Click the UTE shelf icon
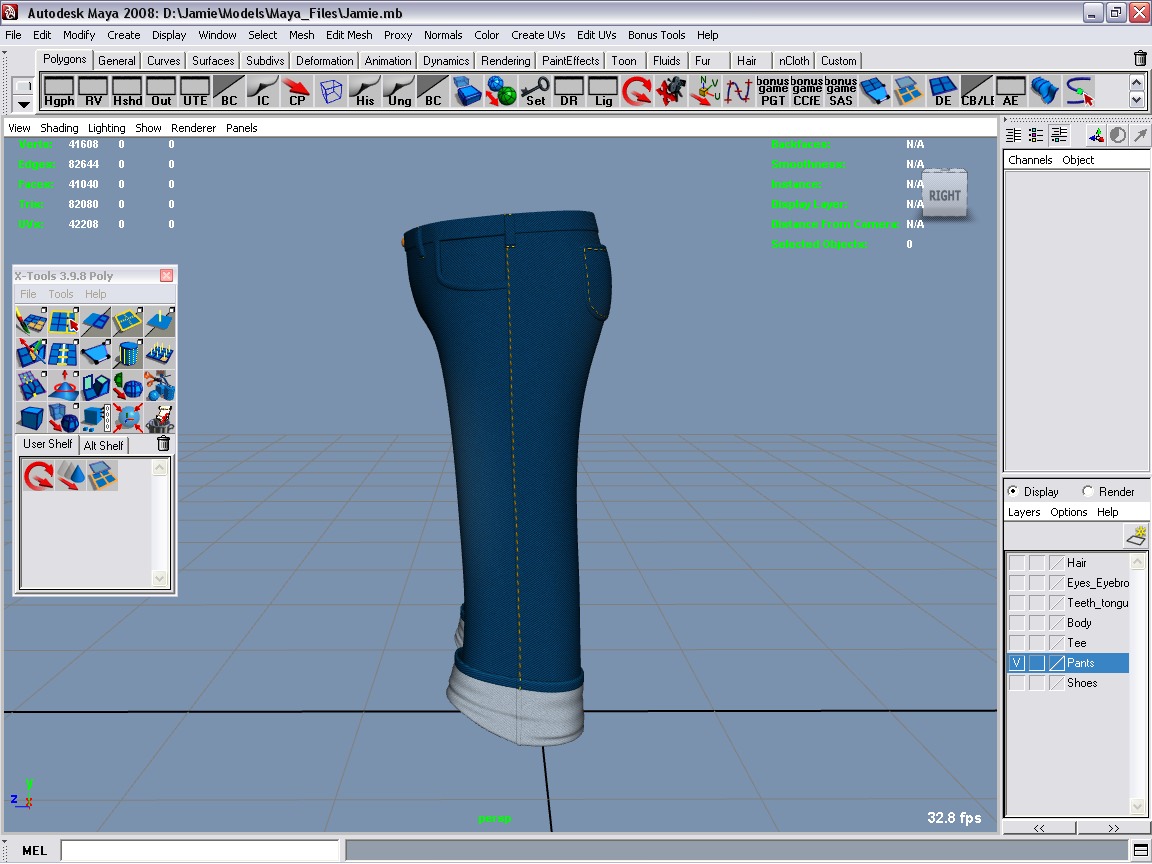This screenshot has height=864, width=1152. (195, 92)
